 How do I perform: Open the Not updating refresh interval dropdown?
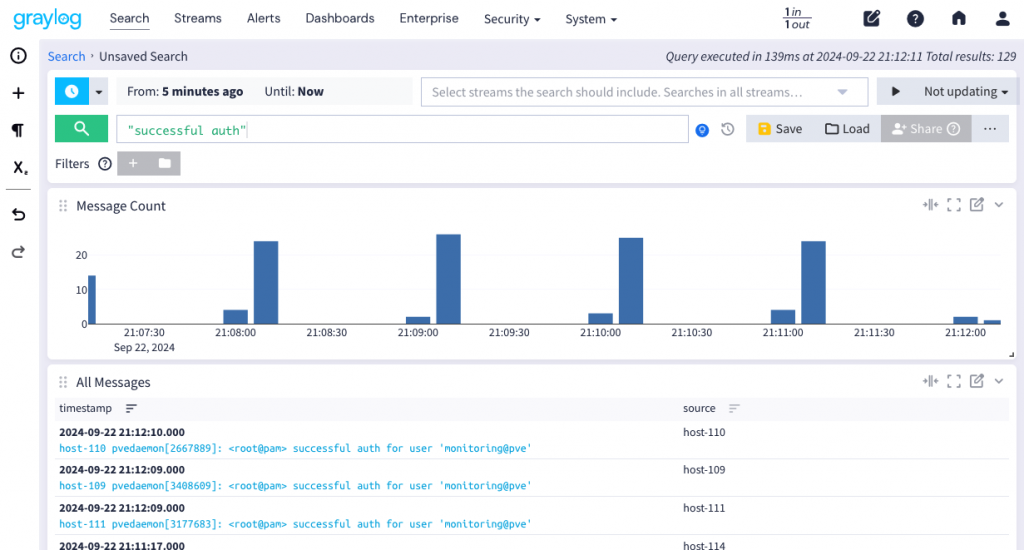(x=965, y=91)
